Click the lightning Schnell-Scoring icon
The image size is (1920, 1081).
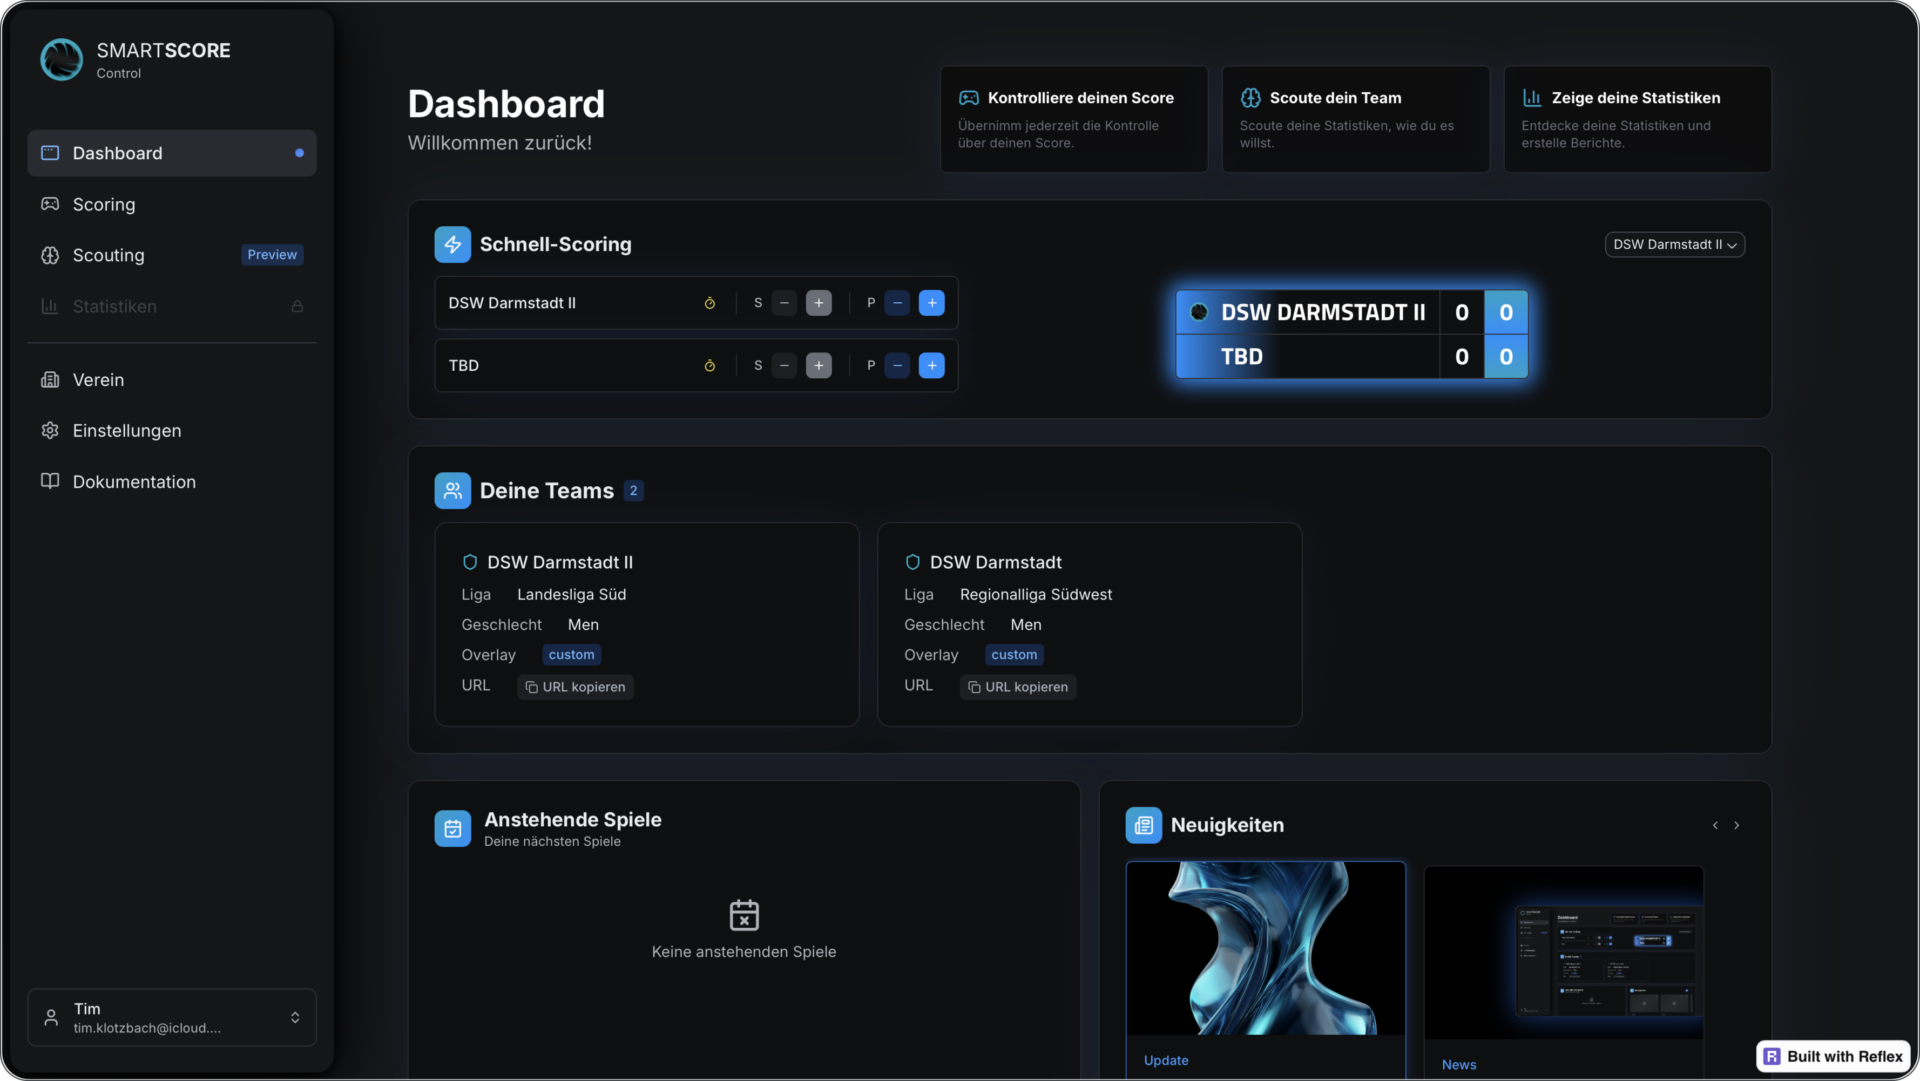452,245
